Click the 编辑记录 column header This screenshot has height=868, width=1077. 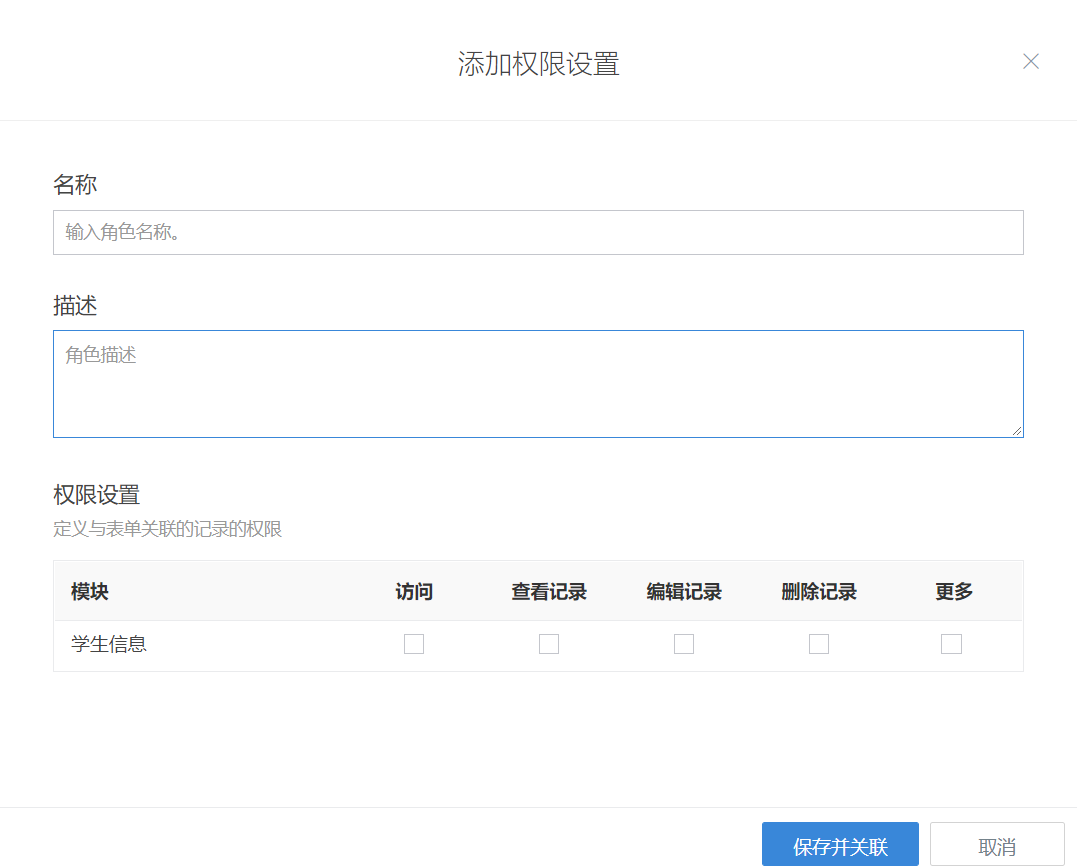click(x=684, y=592)
